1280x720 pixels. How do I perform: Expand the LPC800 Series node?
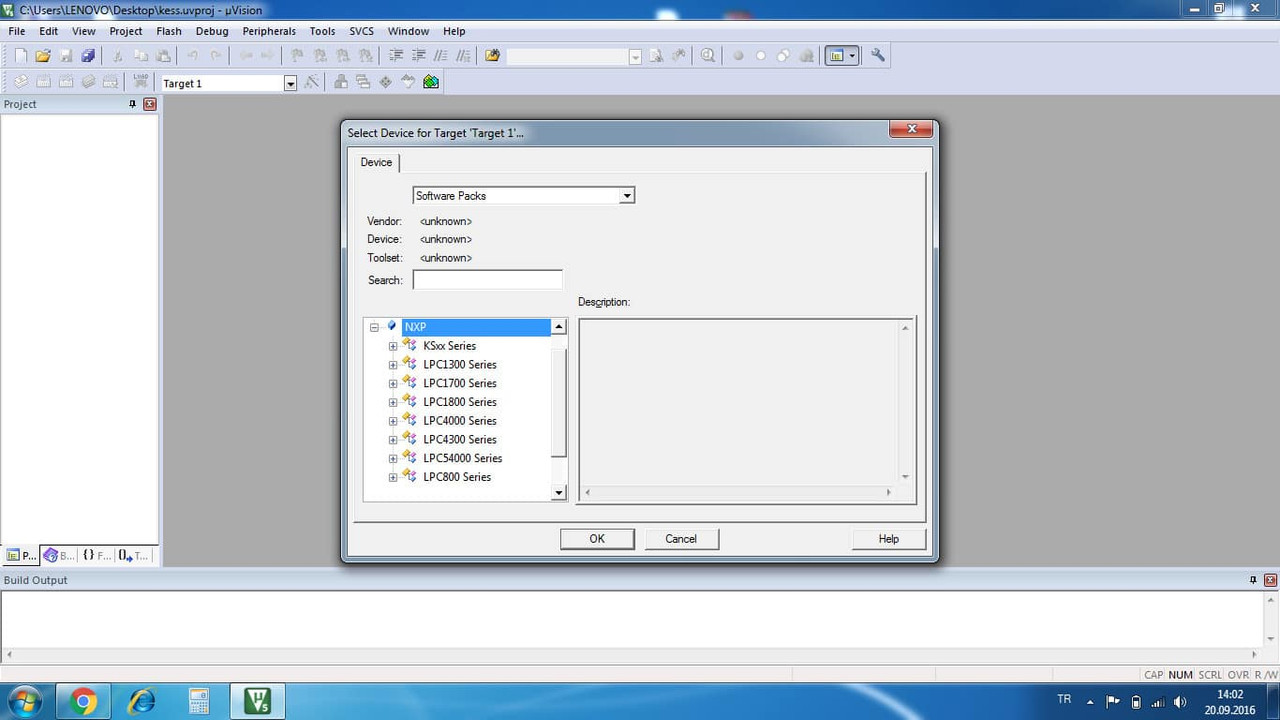click(393, 477)
